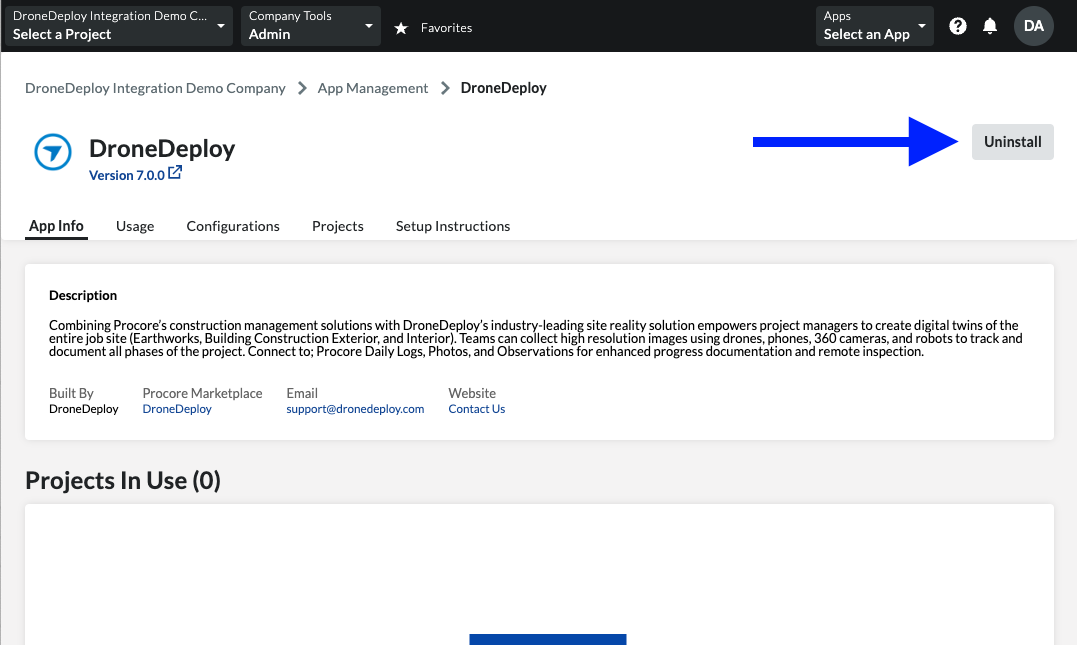Click the current DroneDeploy breadcrumb text
The image size is (1077, 645).
(x=503, y=88)
